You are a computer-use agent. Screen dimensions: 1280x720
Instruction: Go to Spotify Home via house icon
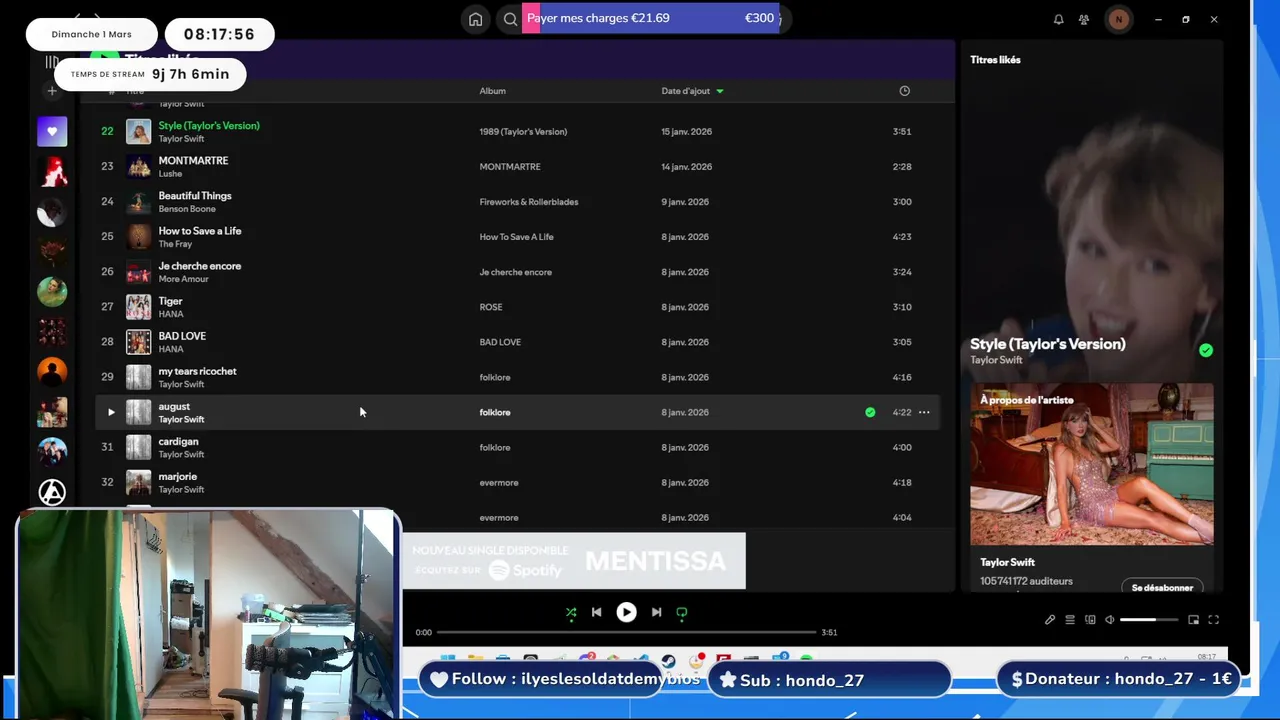click(x=476, y=19)
